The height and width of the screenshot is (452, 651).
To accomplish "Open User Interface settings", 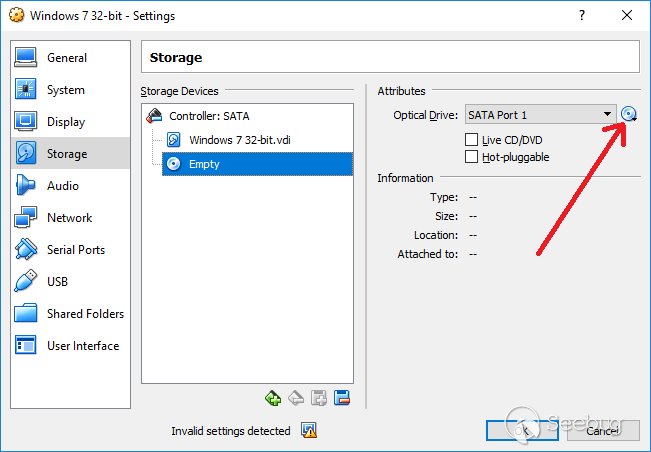I will tap(70, 345).
